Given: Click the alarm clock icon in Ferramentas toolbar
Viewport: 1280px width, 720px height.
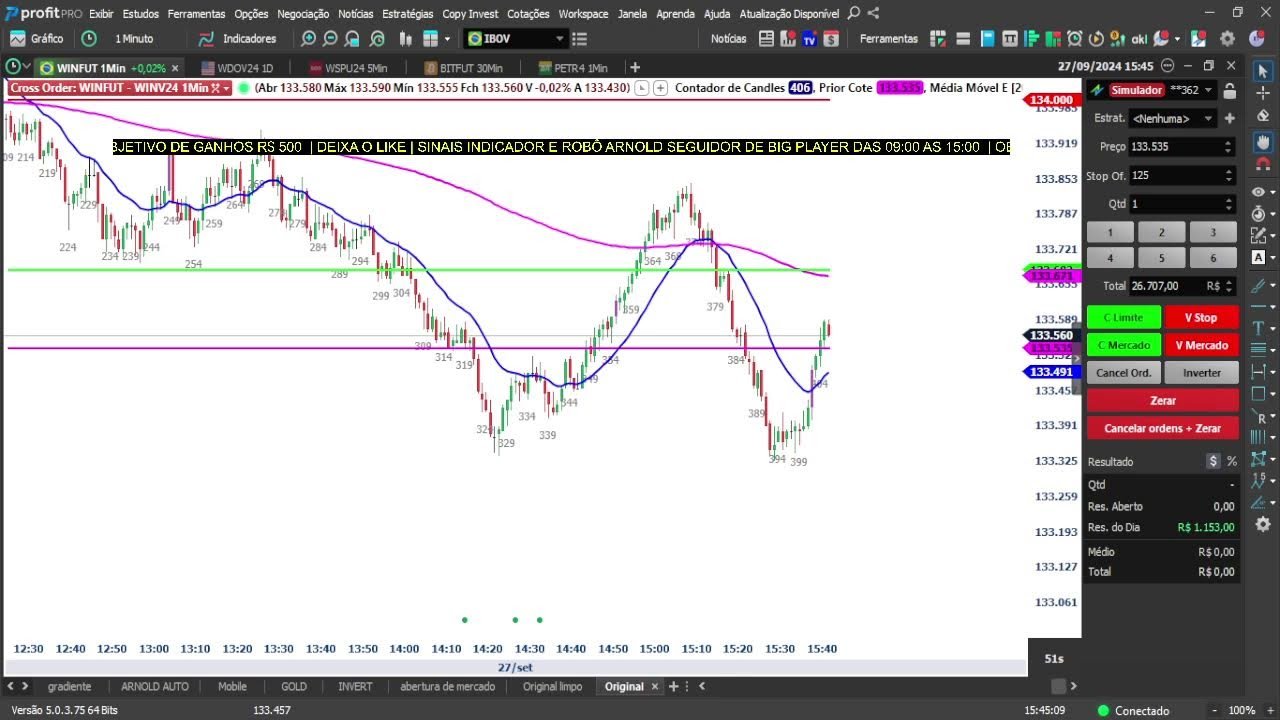Looking at the screenshot, I should [1074, 39].
